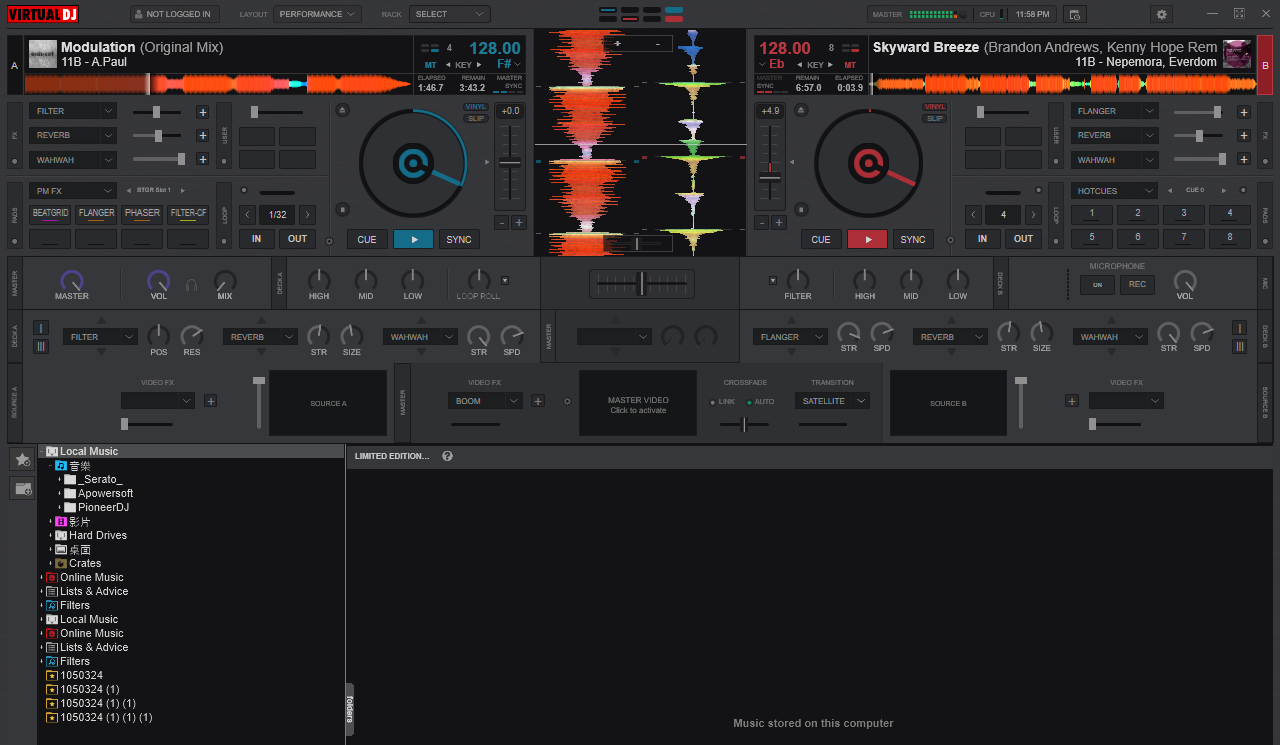Open the BOOM video FX dropdown

point(485,401)
